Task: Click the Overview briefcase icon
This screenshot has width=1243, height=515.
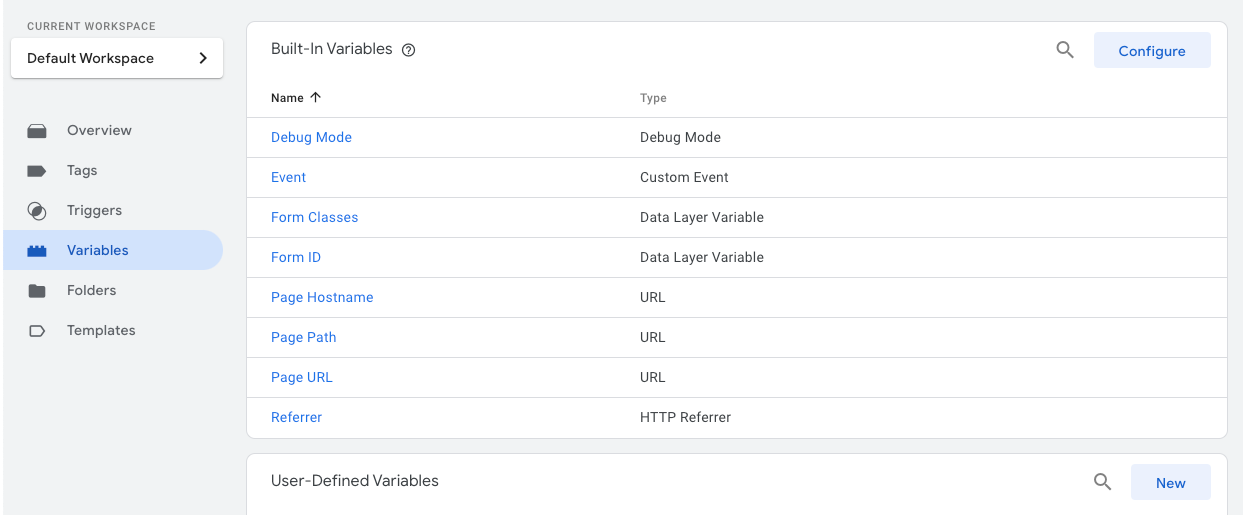Action: pos(37,131)
